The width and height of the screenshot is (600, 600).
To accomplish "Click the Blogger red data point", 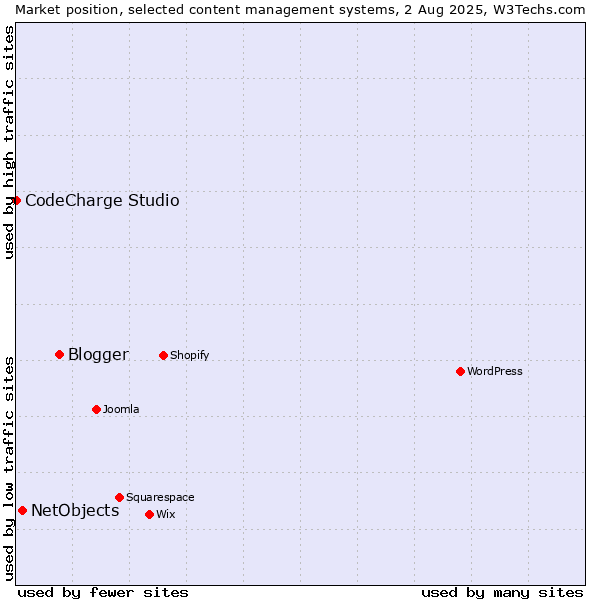I will click(x=59, y=355).
